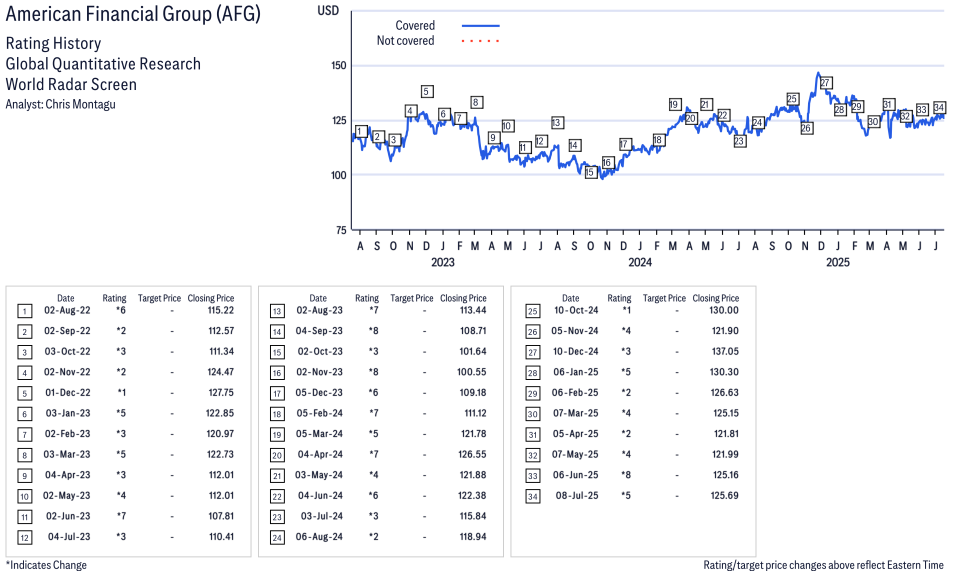This screenshot has height=571, width=955.
Task: Click the date cell '05-Mar-24'
Action: [x=319, y=434]
